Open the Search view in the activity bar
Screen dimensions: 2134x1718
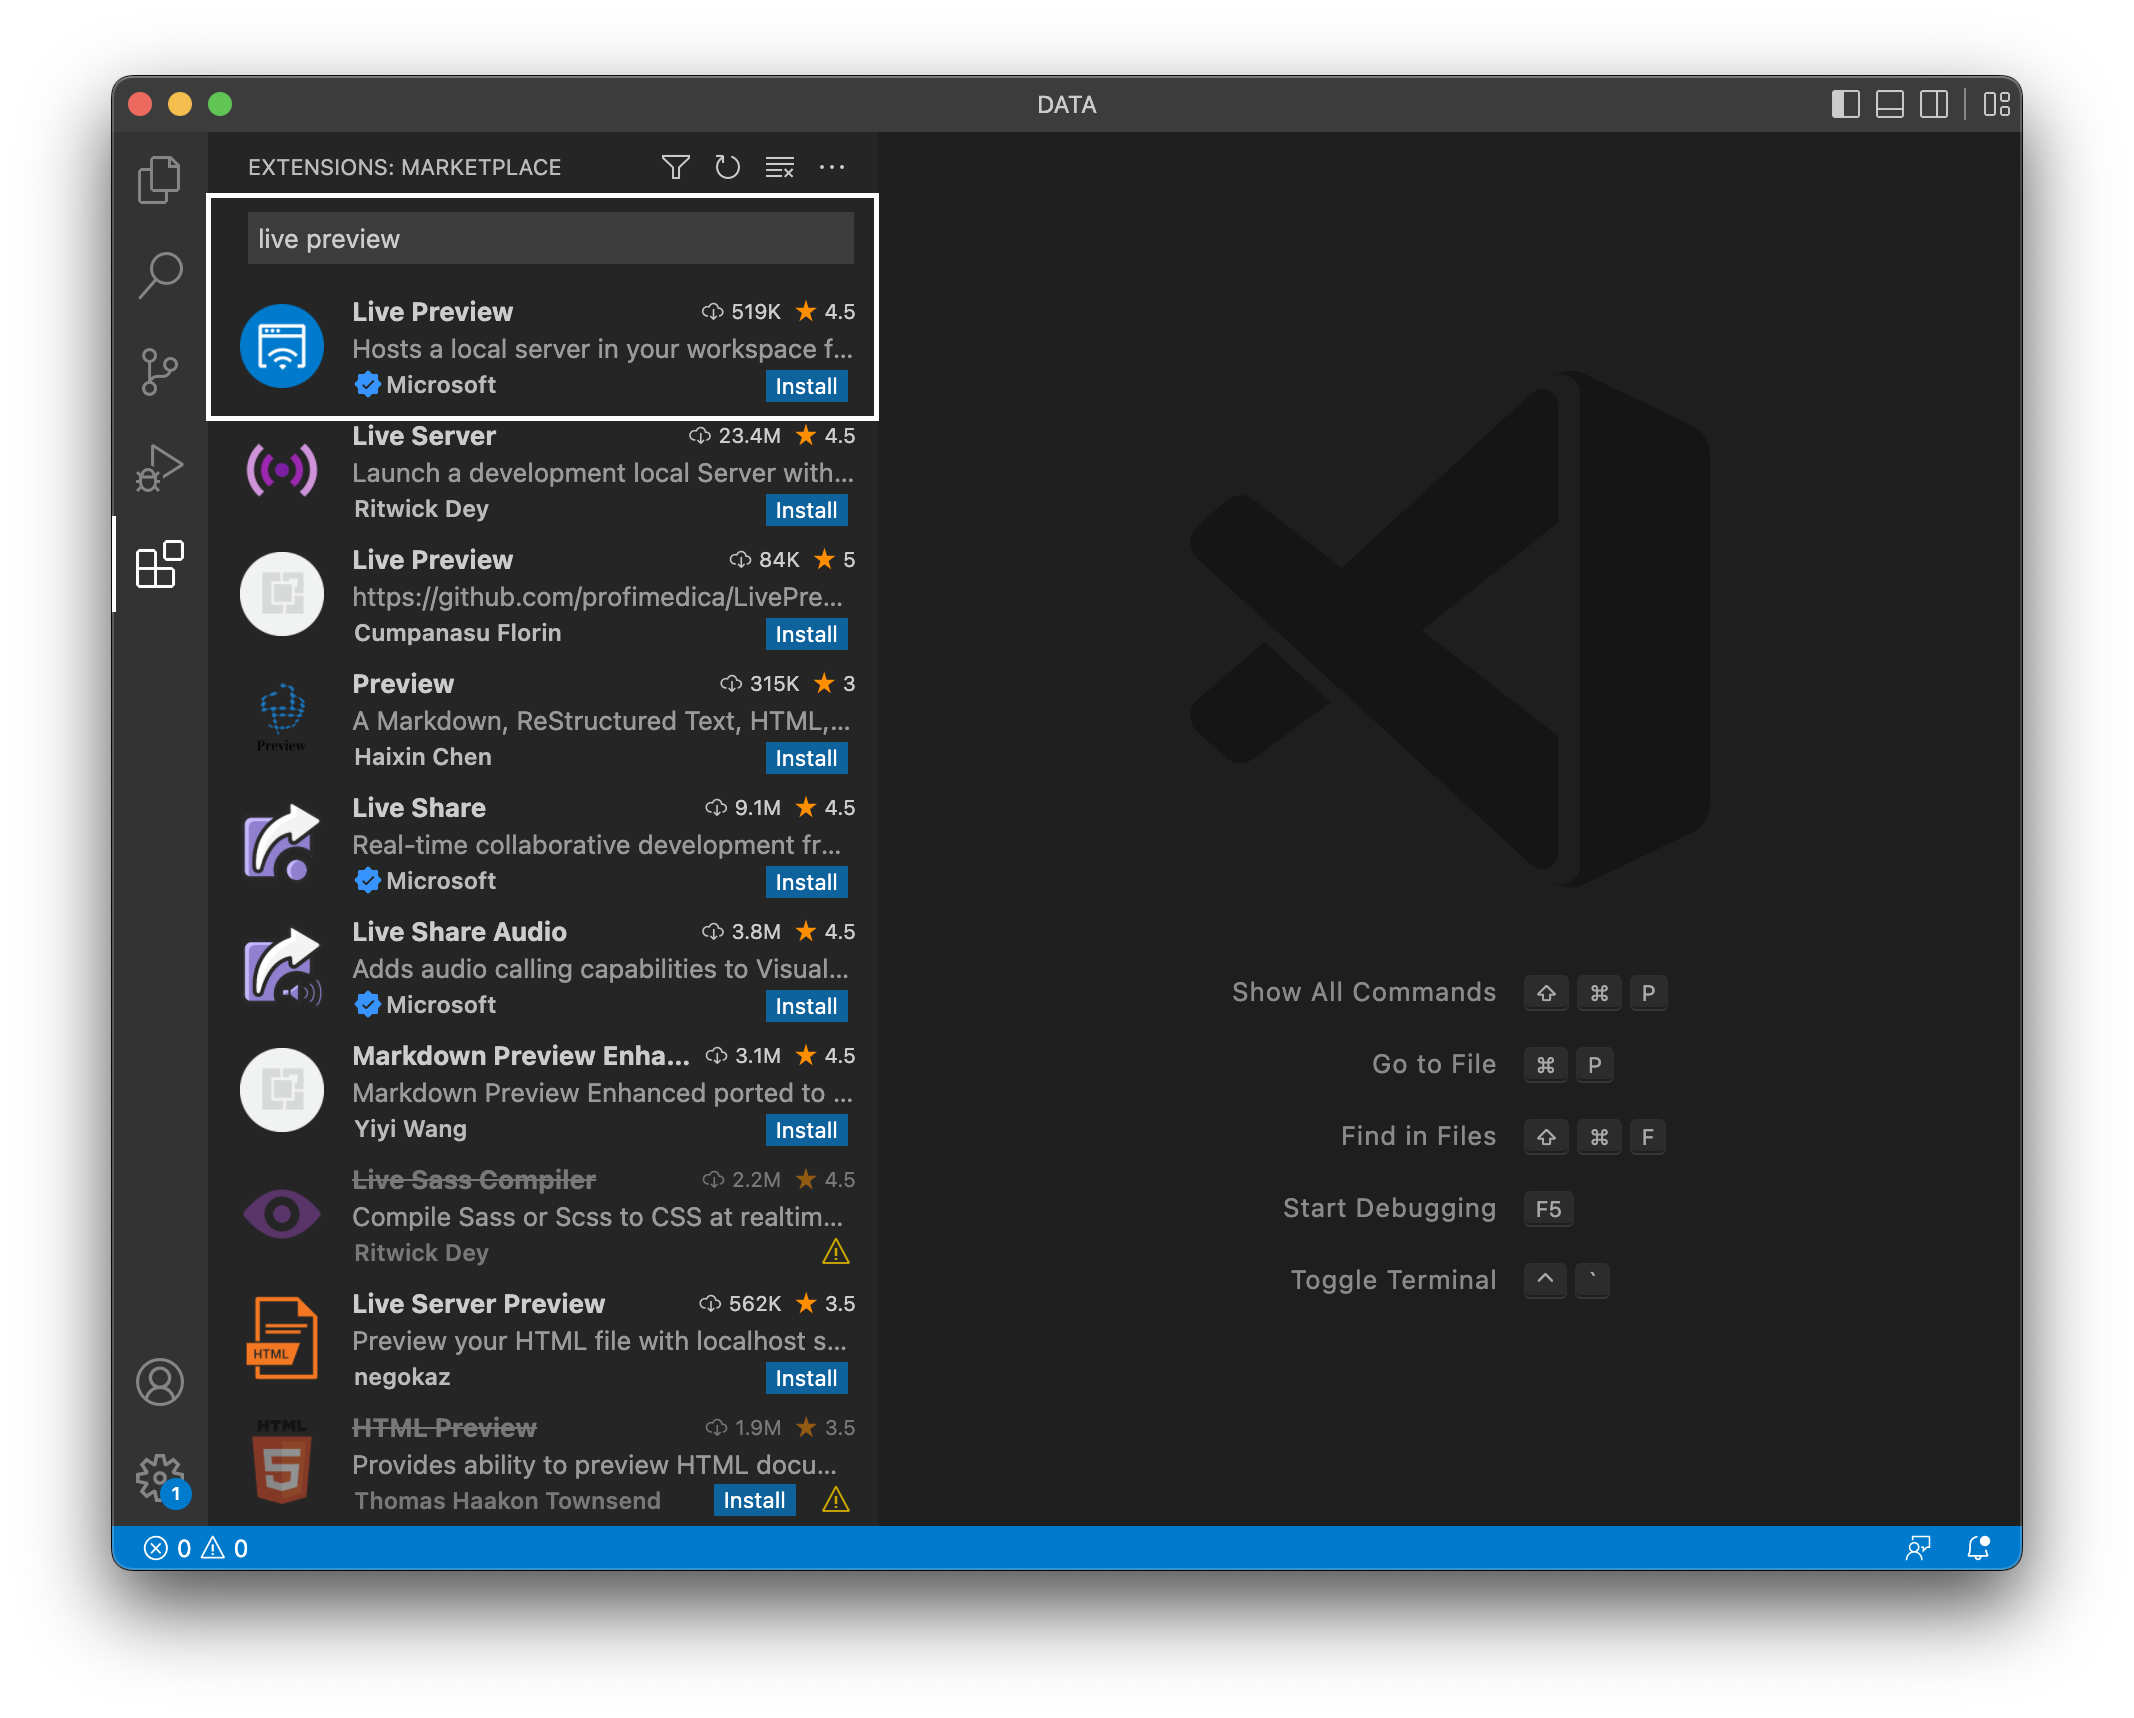(158, 274)
